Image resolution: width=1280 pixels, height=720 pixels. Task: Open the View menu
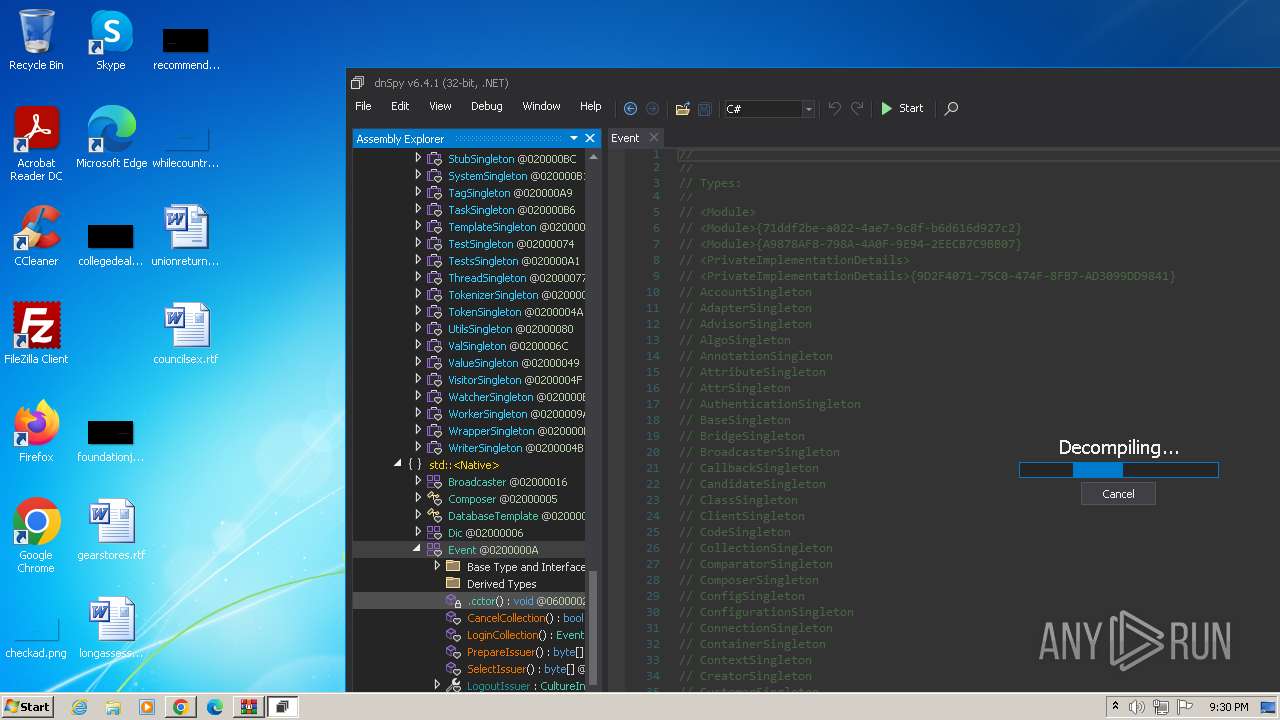coord(440,106)
